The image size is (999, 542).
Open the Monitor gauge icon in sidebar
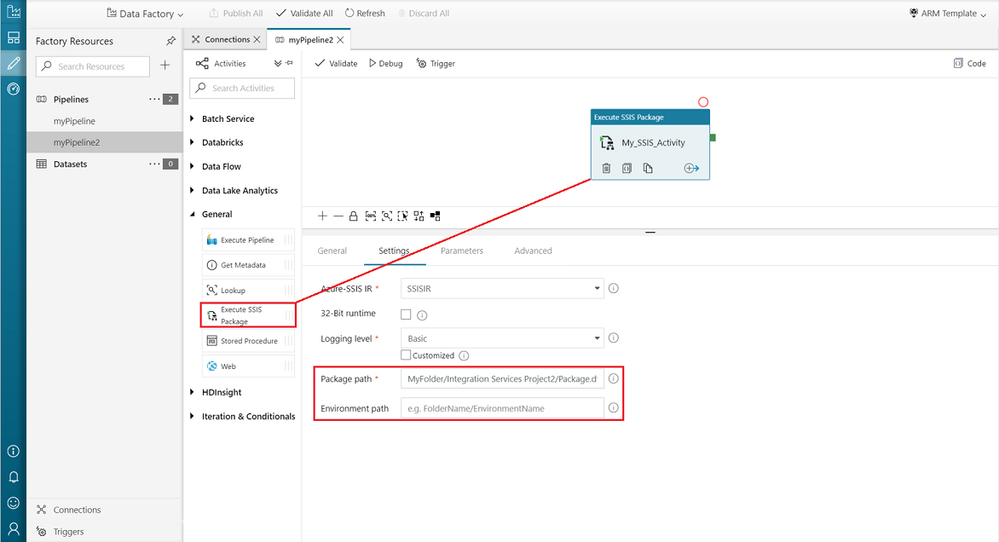[x=13, y=89]
